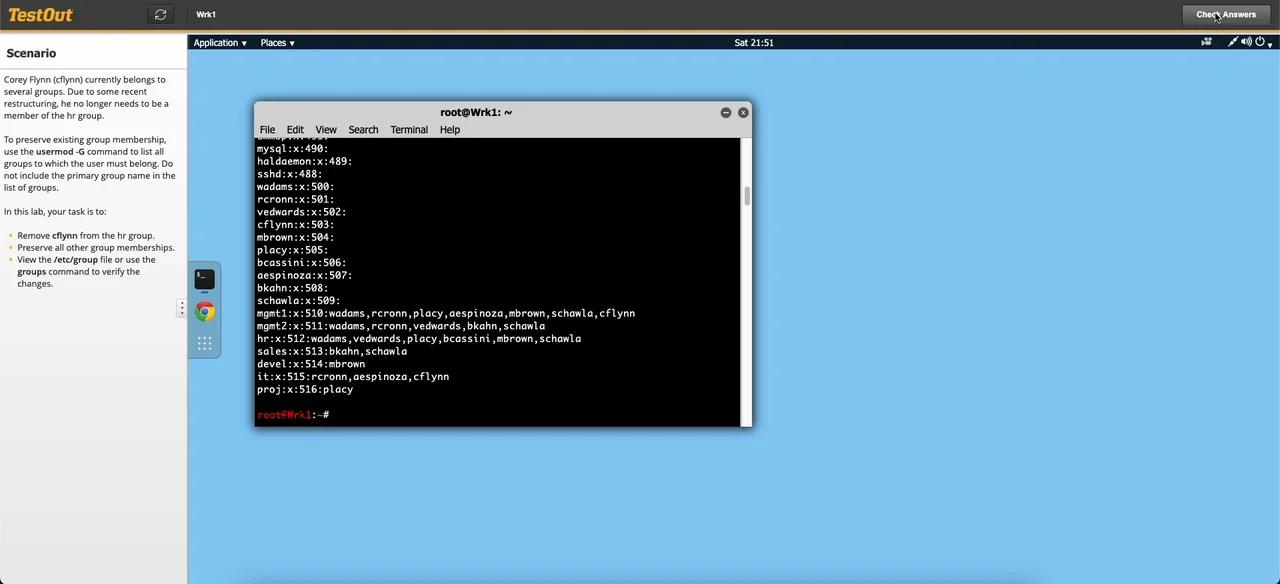Click the volume icon in the top bar
1280x584 pixels.
1246,42
